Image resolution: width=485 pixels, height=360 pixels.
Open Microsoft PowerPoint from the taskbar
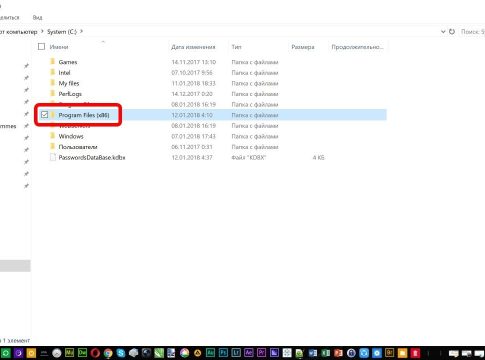[x=338, y=353]
